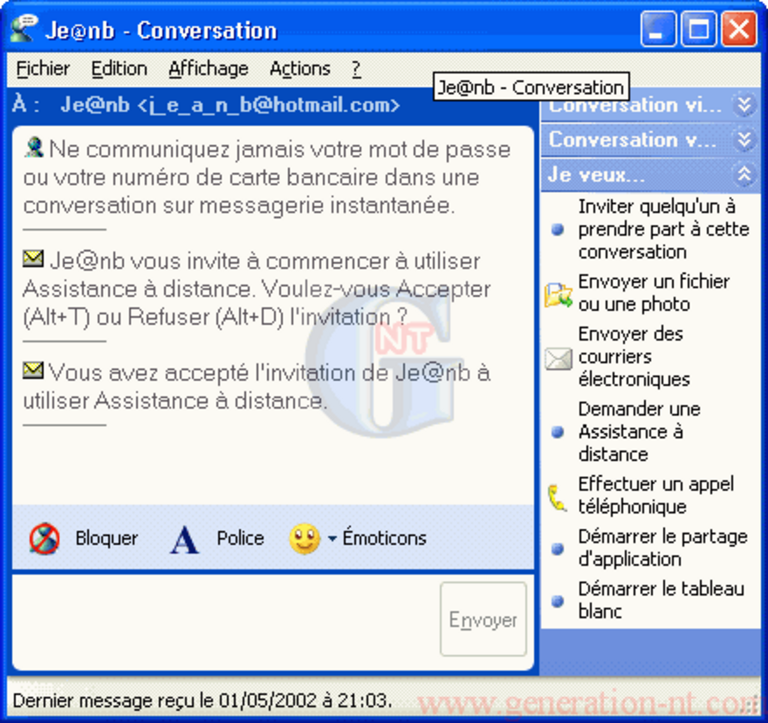This screenshot has width=768, height=723.
Task: Click the smiley Émoticons icon
Action: click(305, 539)
